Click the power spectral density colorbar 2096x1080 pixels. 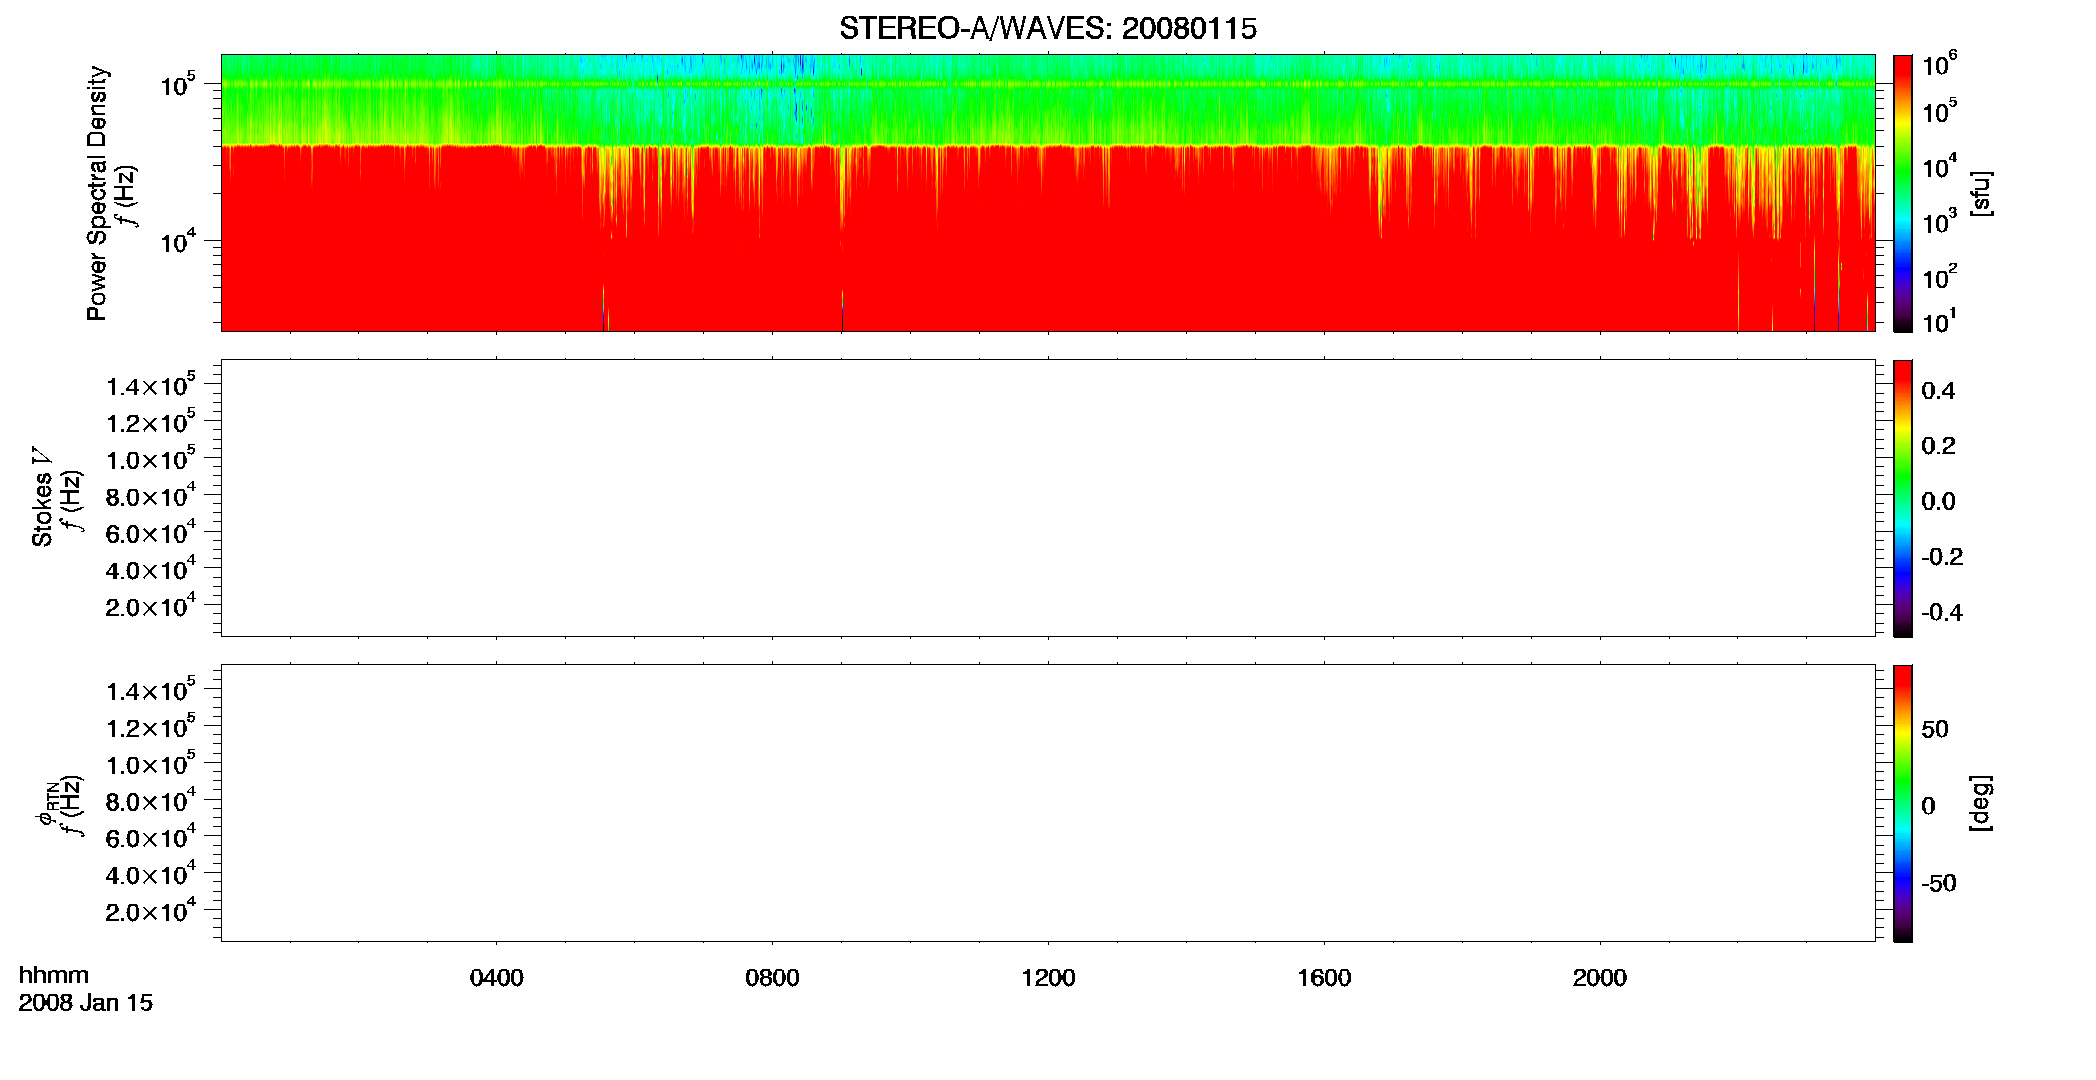(1903, 193)
